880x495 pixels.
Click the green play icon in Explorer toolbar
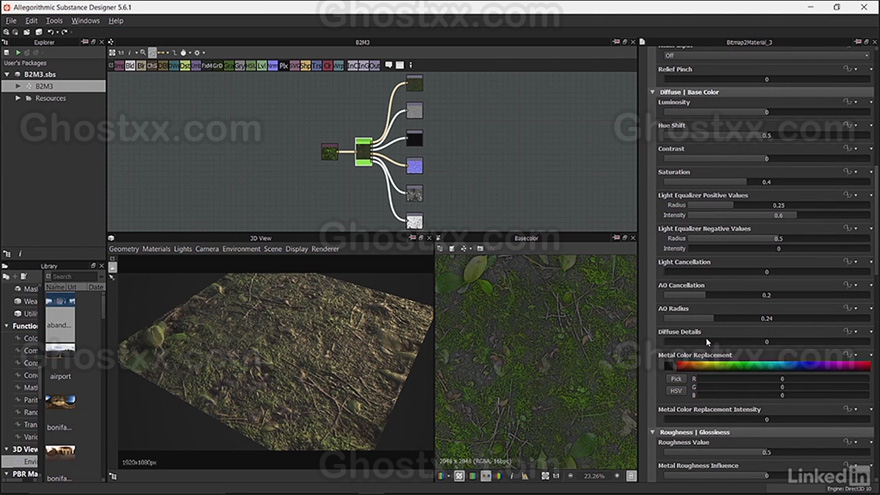click(x=17, y=52)
